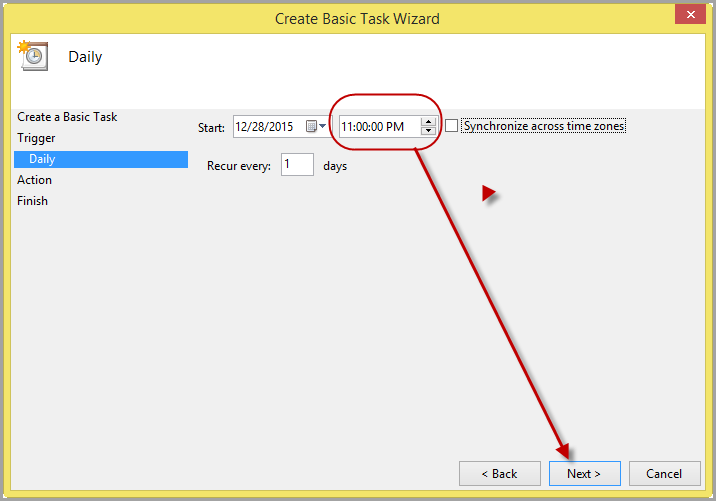Go back with the < Back button
Image resolution: width=716 pixels, height=501 pixels.
(x=500, y=474)
